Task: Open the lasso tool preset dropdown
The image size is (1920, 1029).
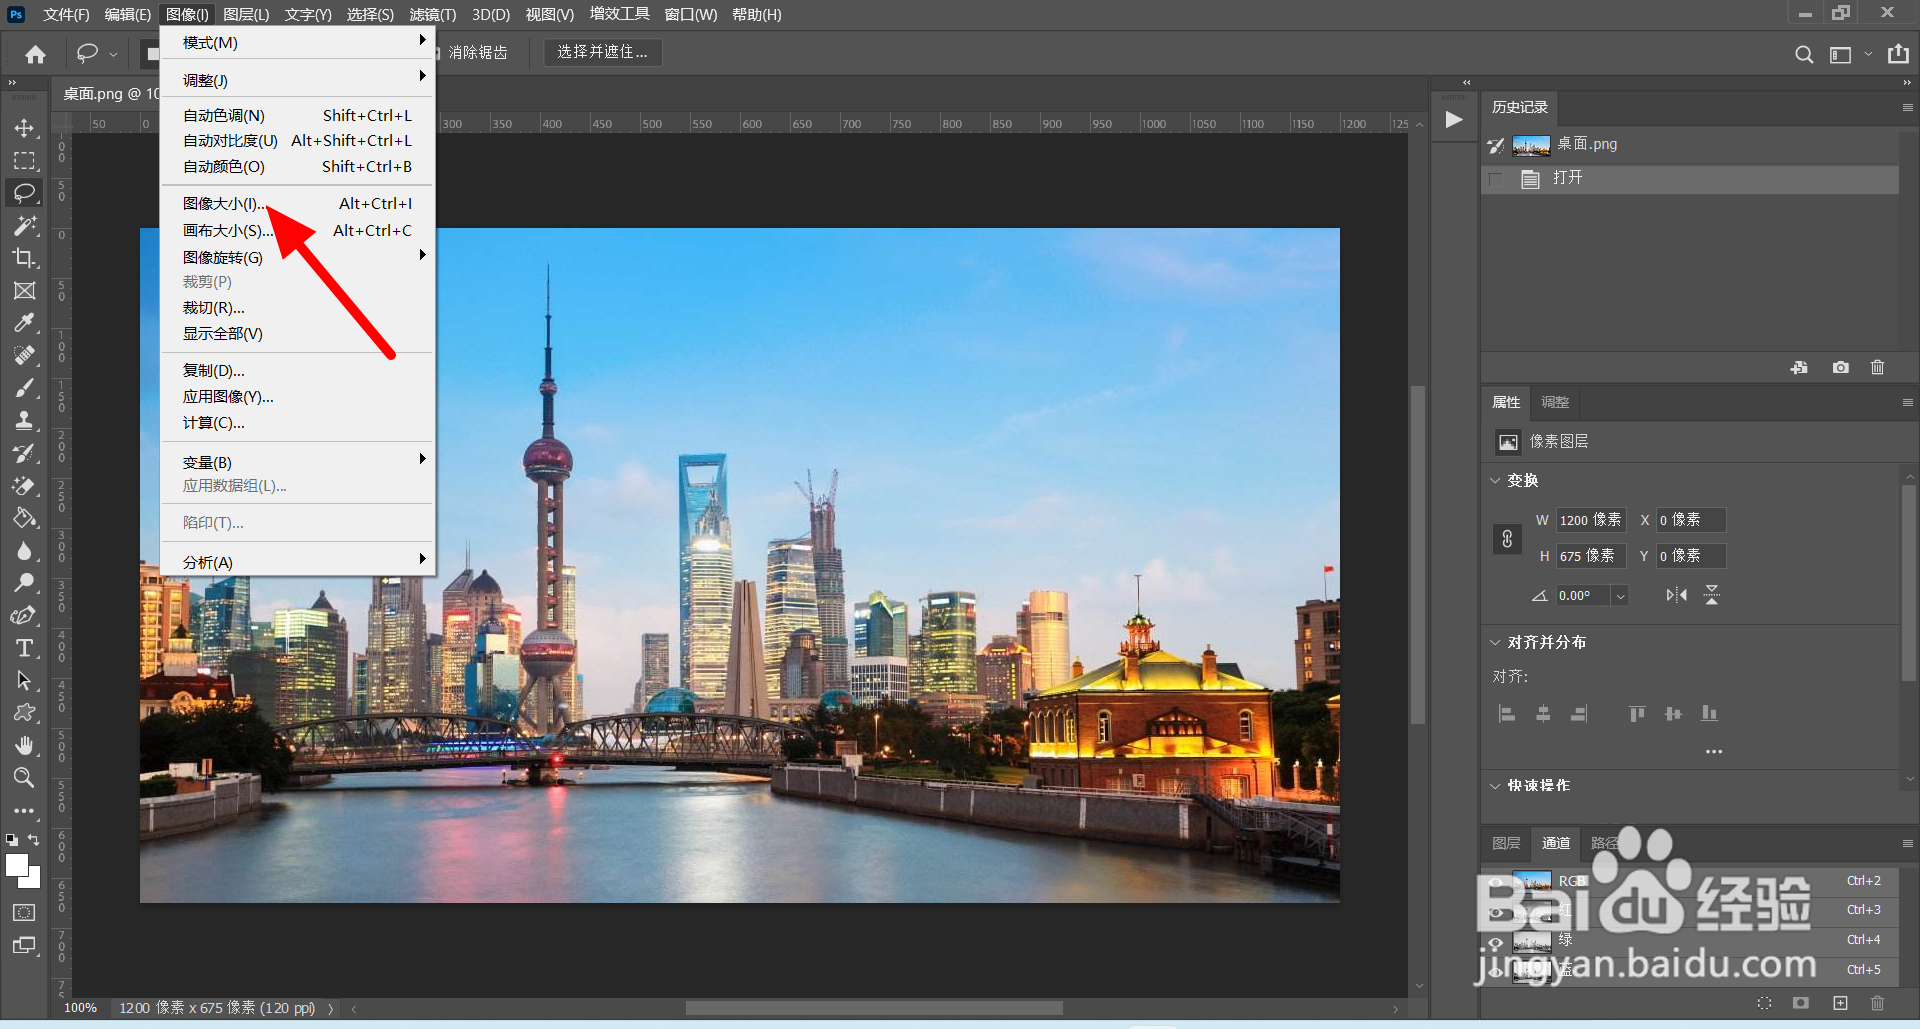Action: pos(113,54)
